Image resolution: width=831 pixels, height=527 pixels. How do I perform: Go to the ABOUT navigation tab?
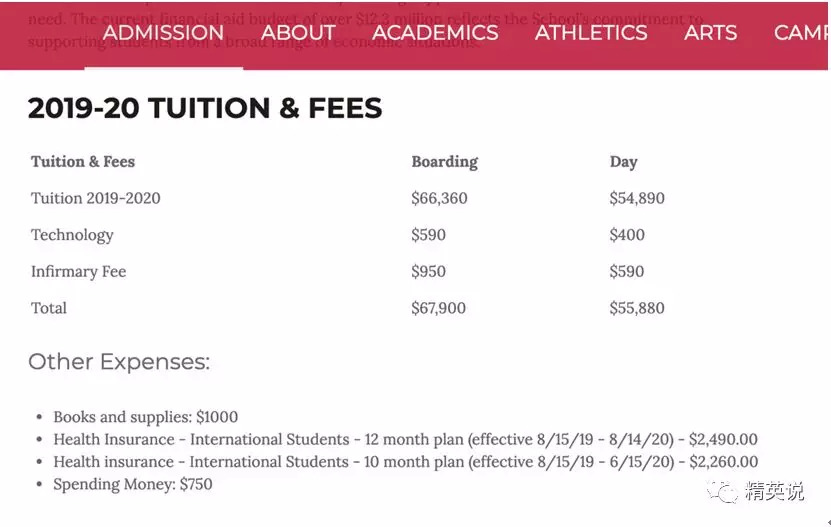tap(298, 32)
